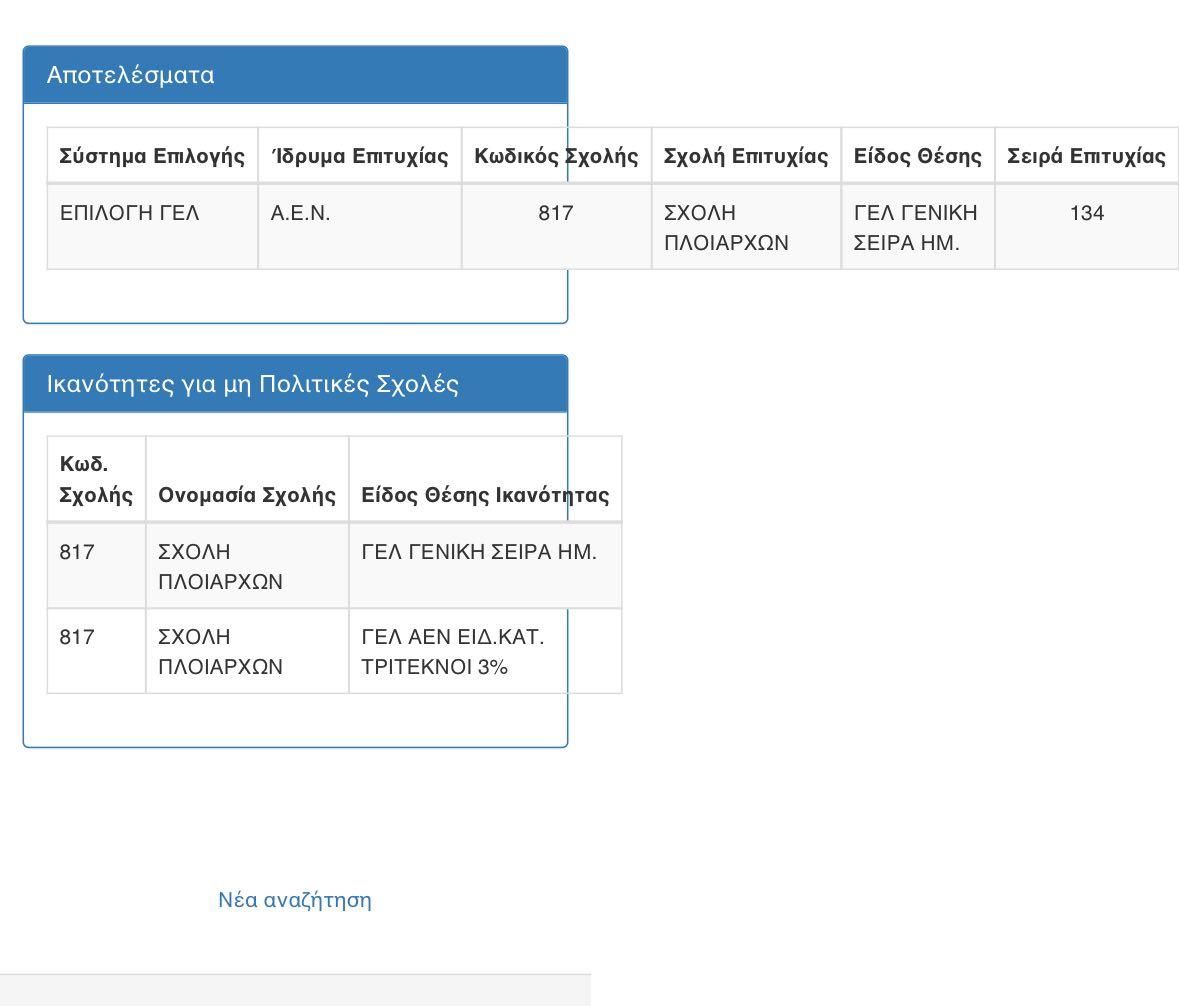
Task: Click the 'Ονομασία Σχολής' column header
Action: [x=247, y=495]
